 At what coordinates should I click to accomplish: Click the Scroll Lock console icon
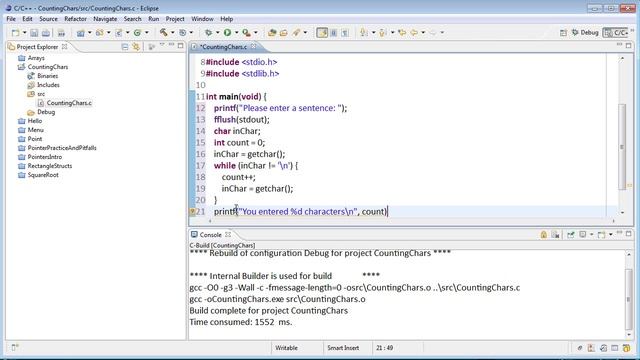tap(544, 235)
